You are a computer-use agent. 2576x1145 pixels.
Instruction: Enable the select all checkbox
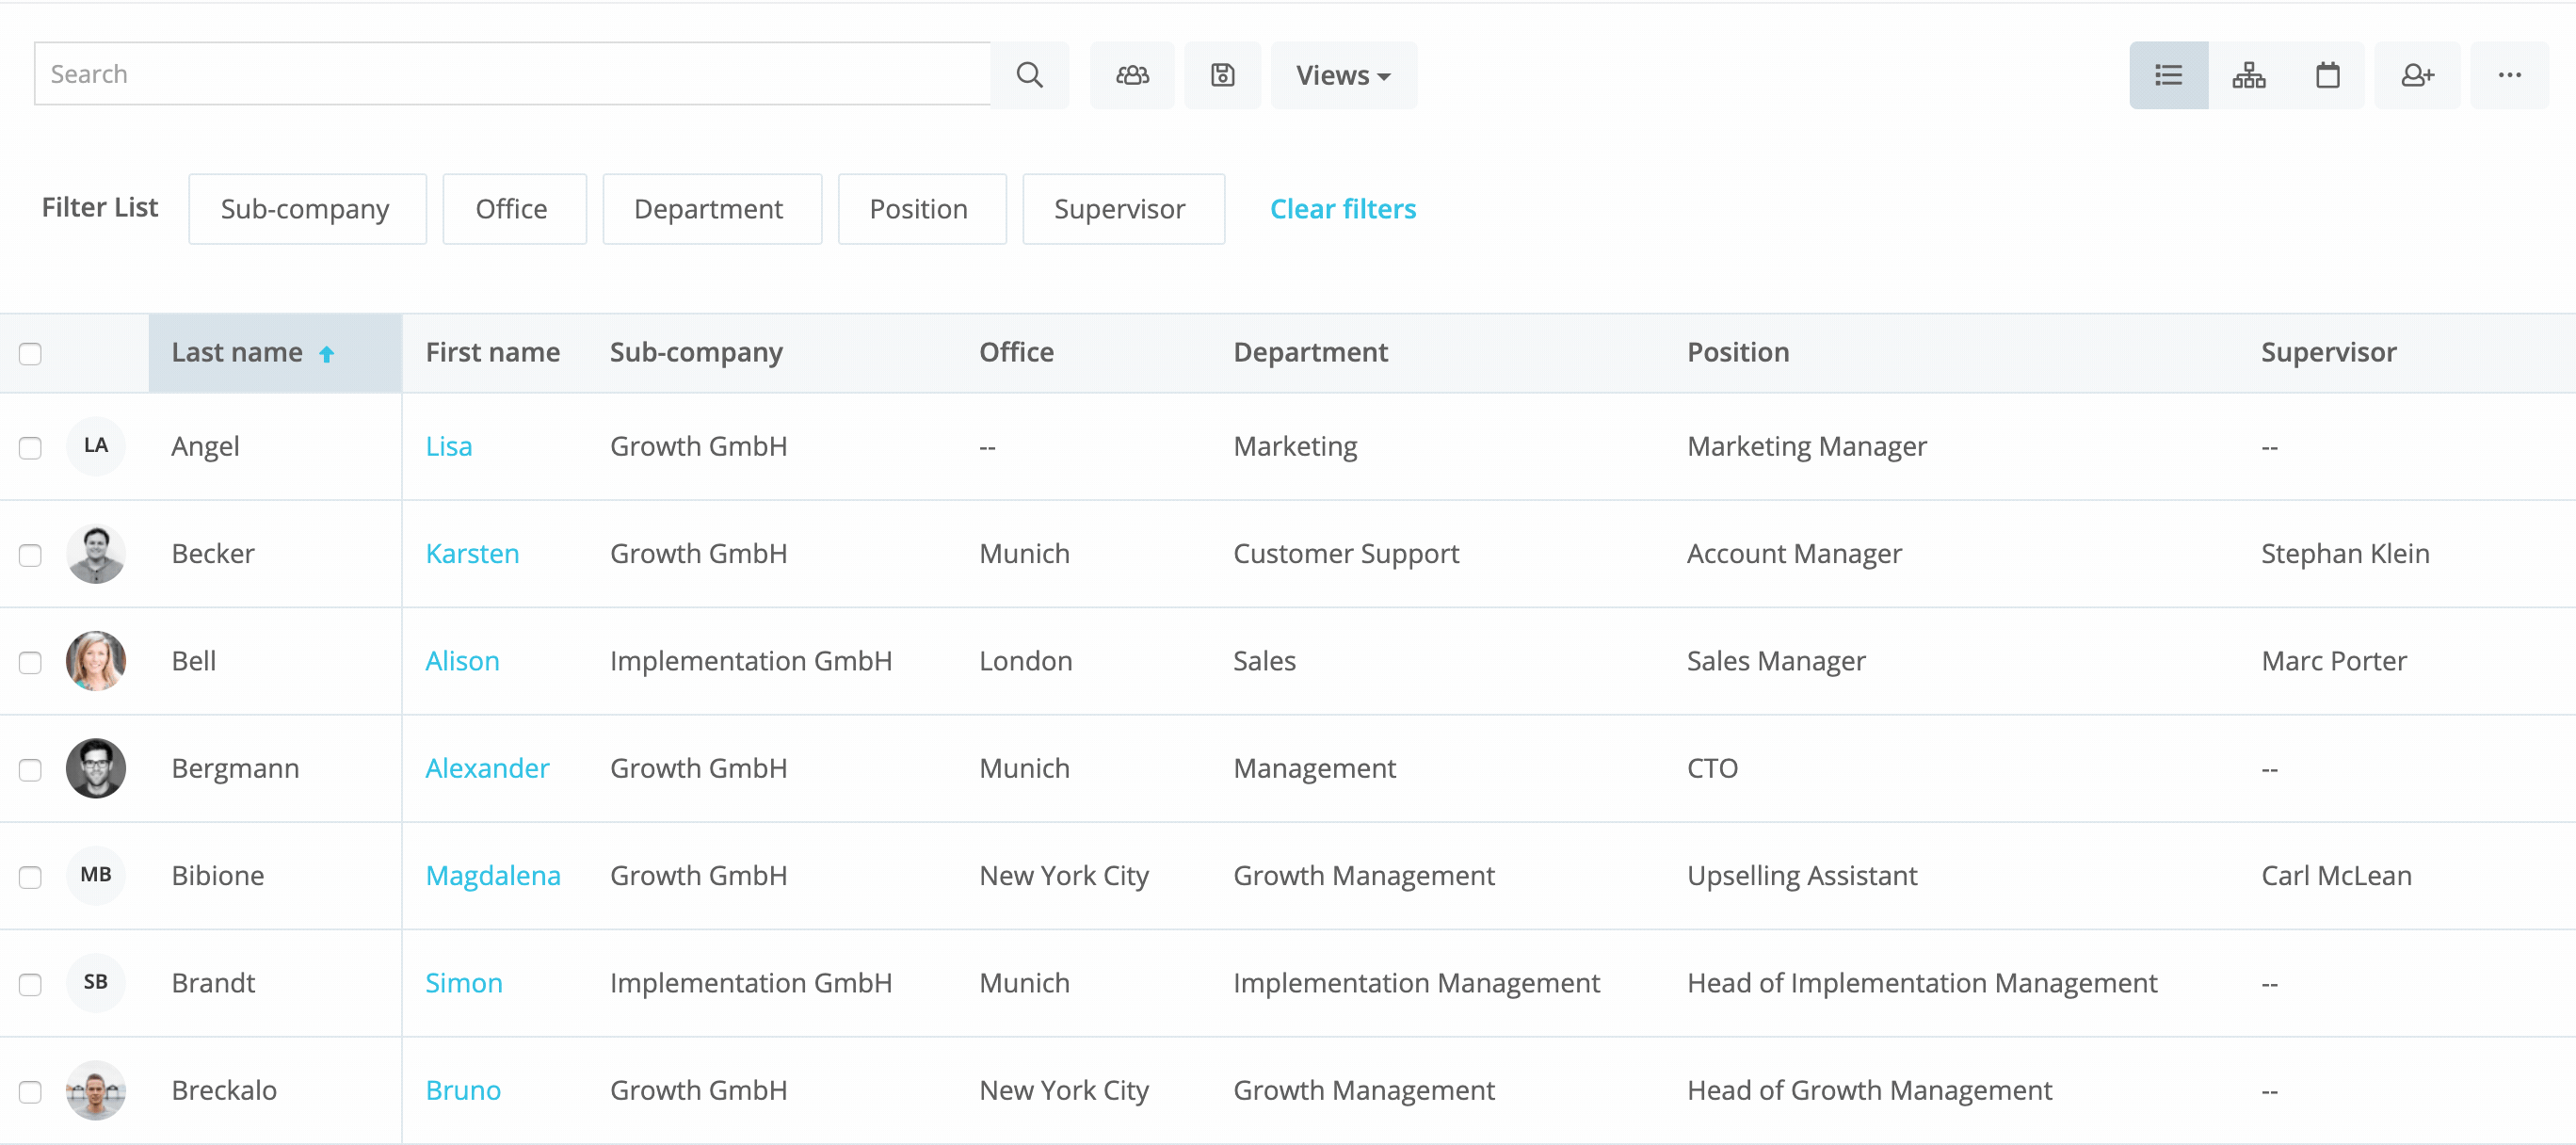(31, 353)
